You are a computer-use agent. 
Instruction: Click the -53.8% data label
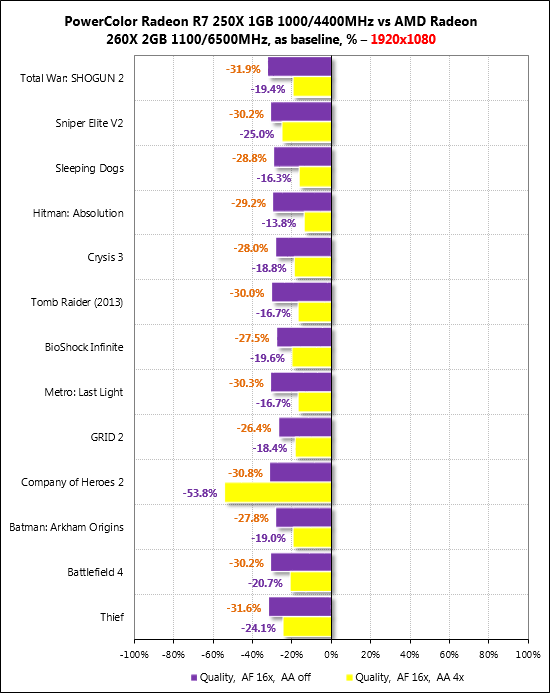coord(200,493)
